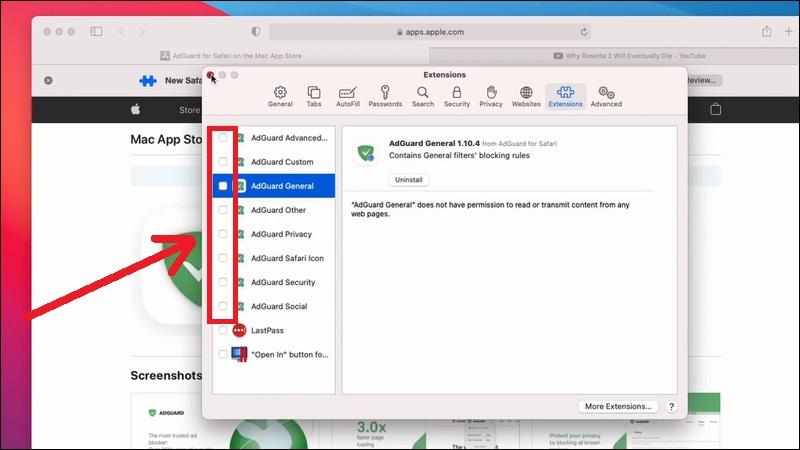Go back in Safari window

pos(121,32)
